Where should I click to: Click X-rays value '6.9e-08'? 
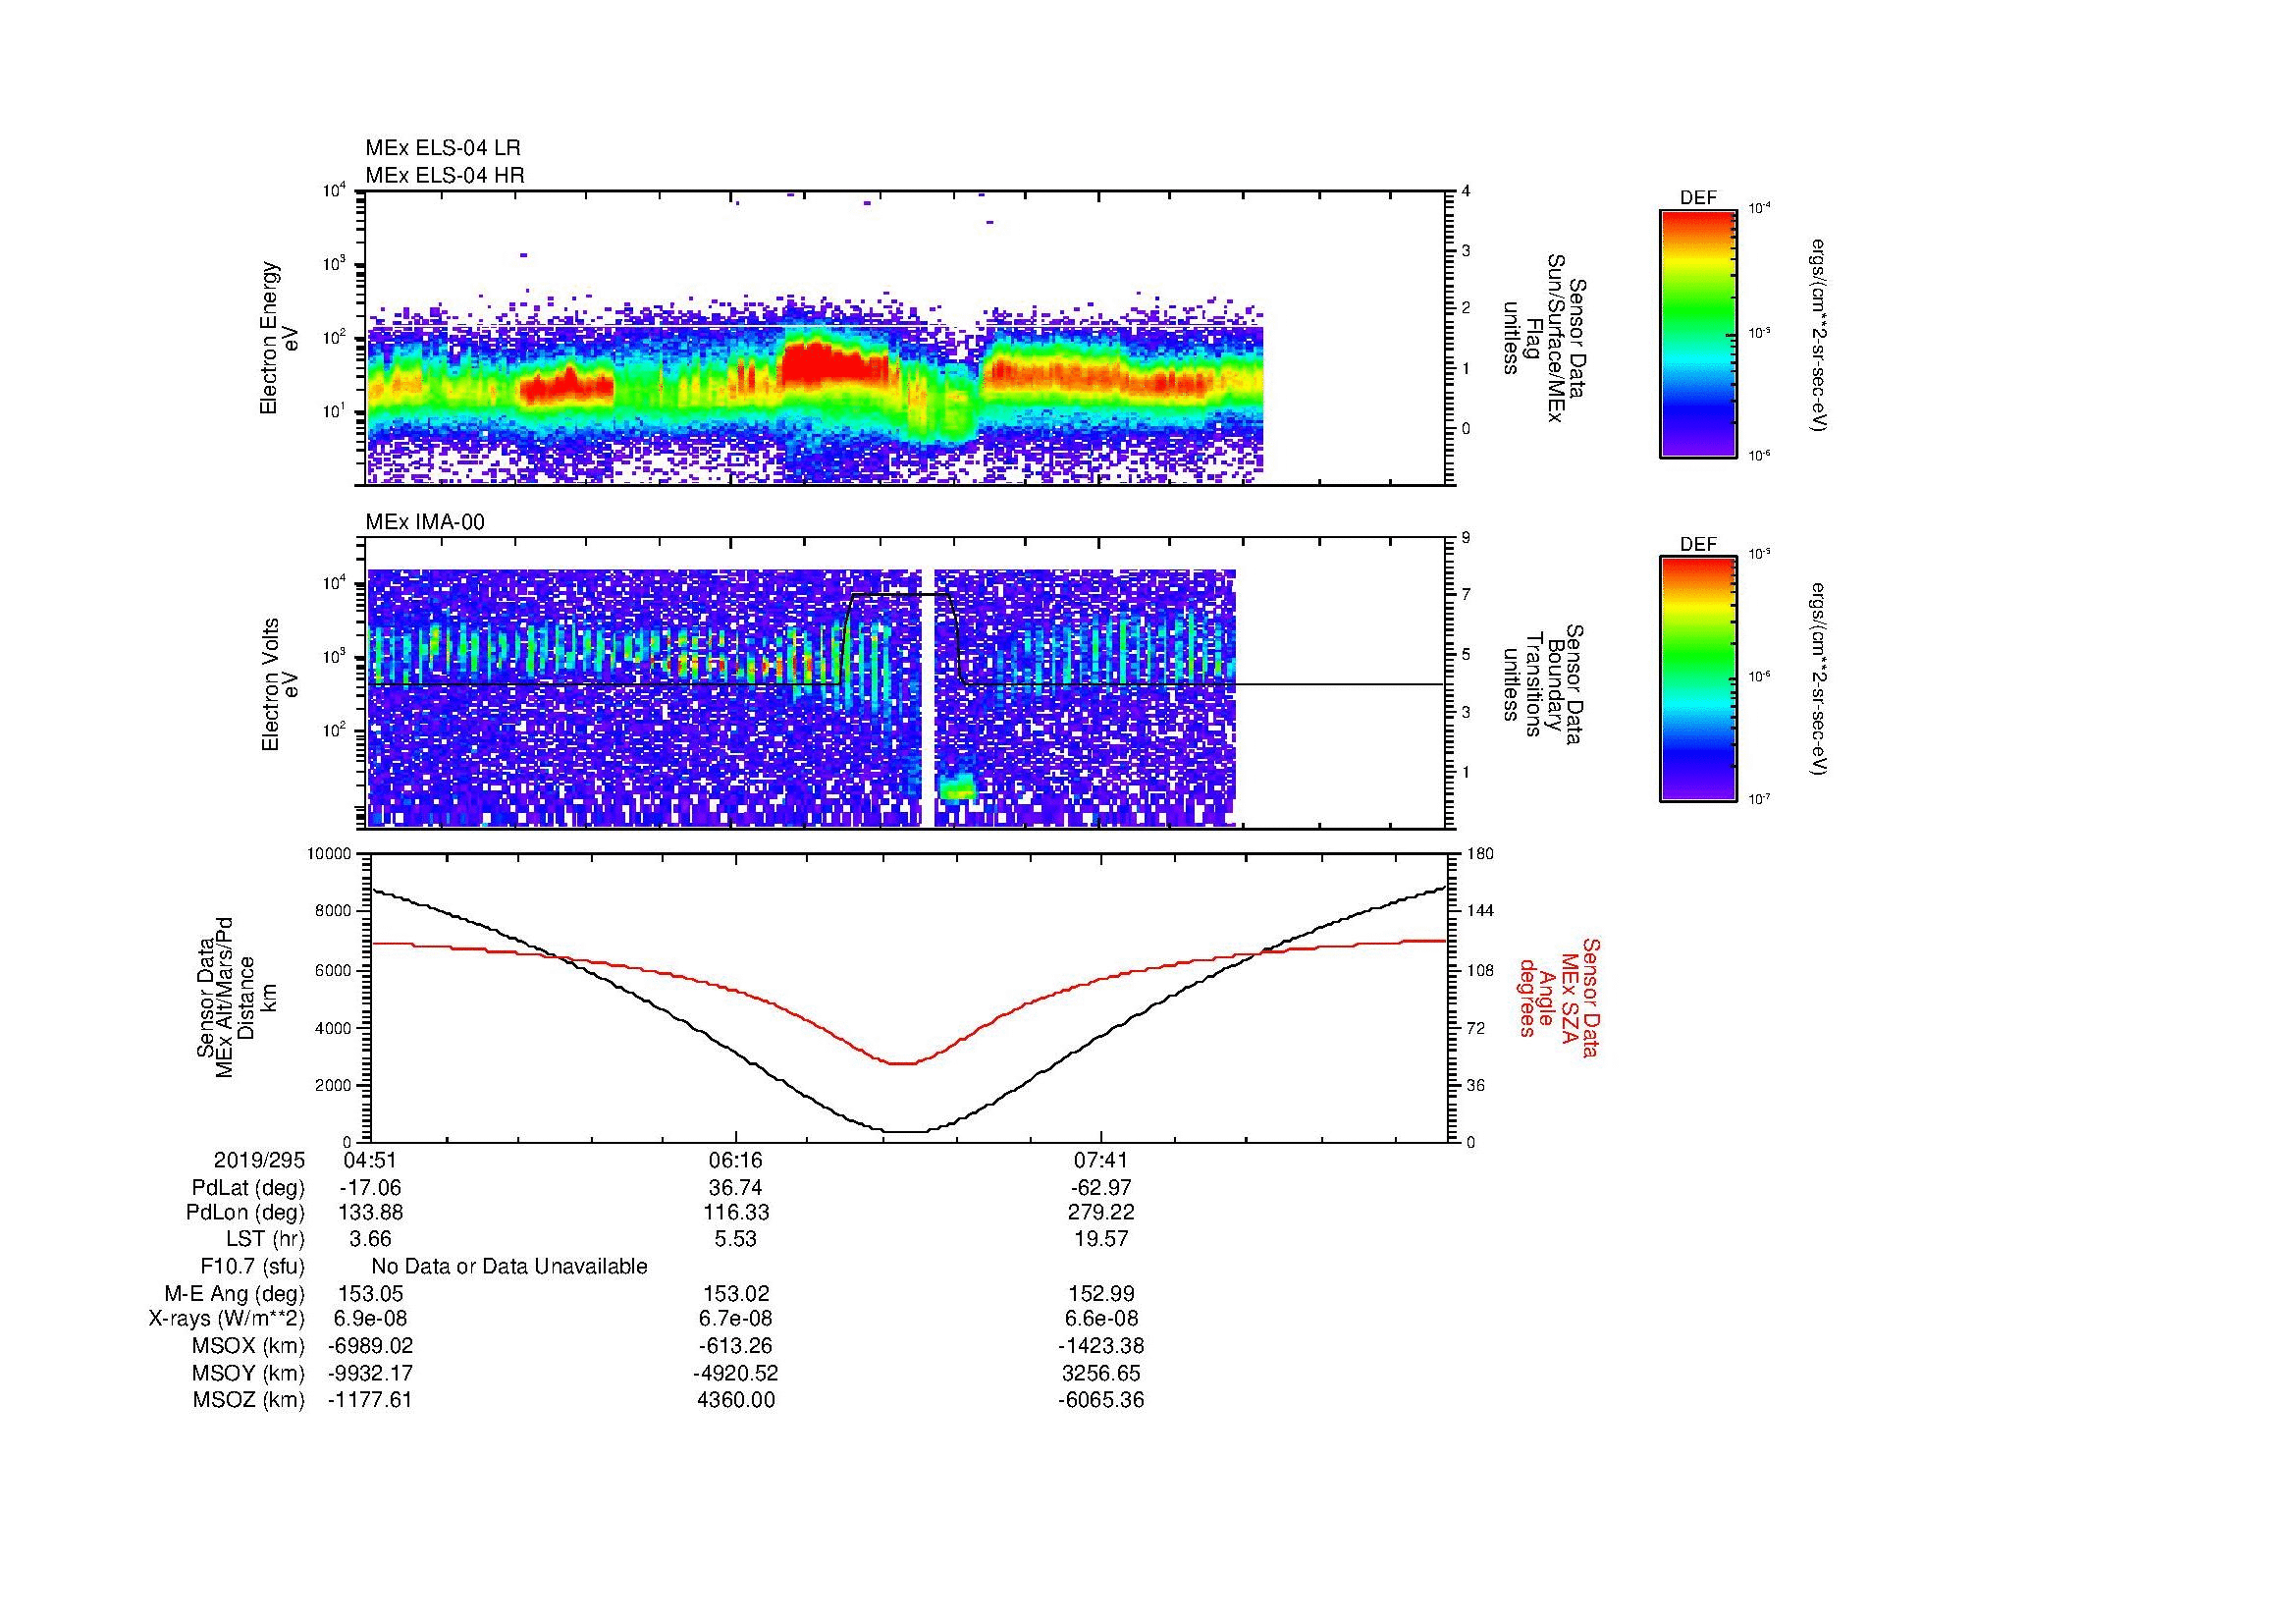(370, 1319)
